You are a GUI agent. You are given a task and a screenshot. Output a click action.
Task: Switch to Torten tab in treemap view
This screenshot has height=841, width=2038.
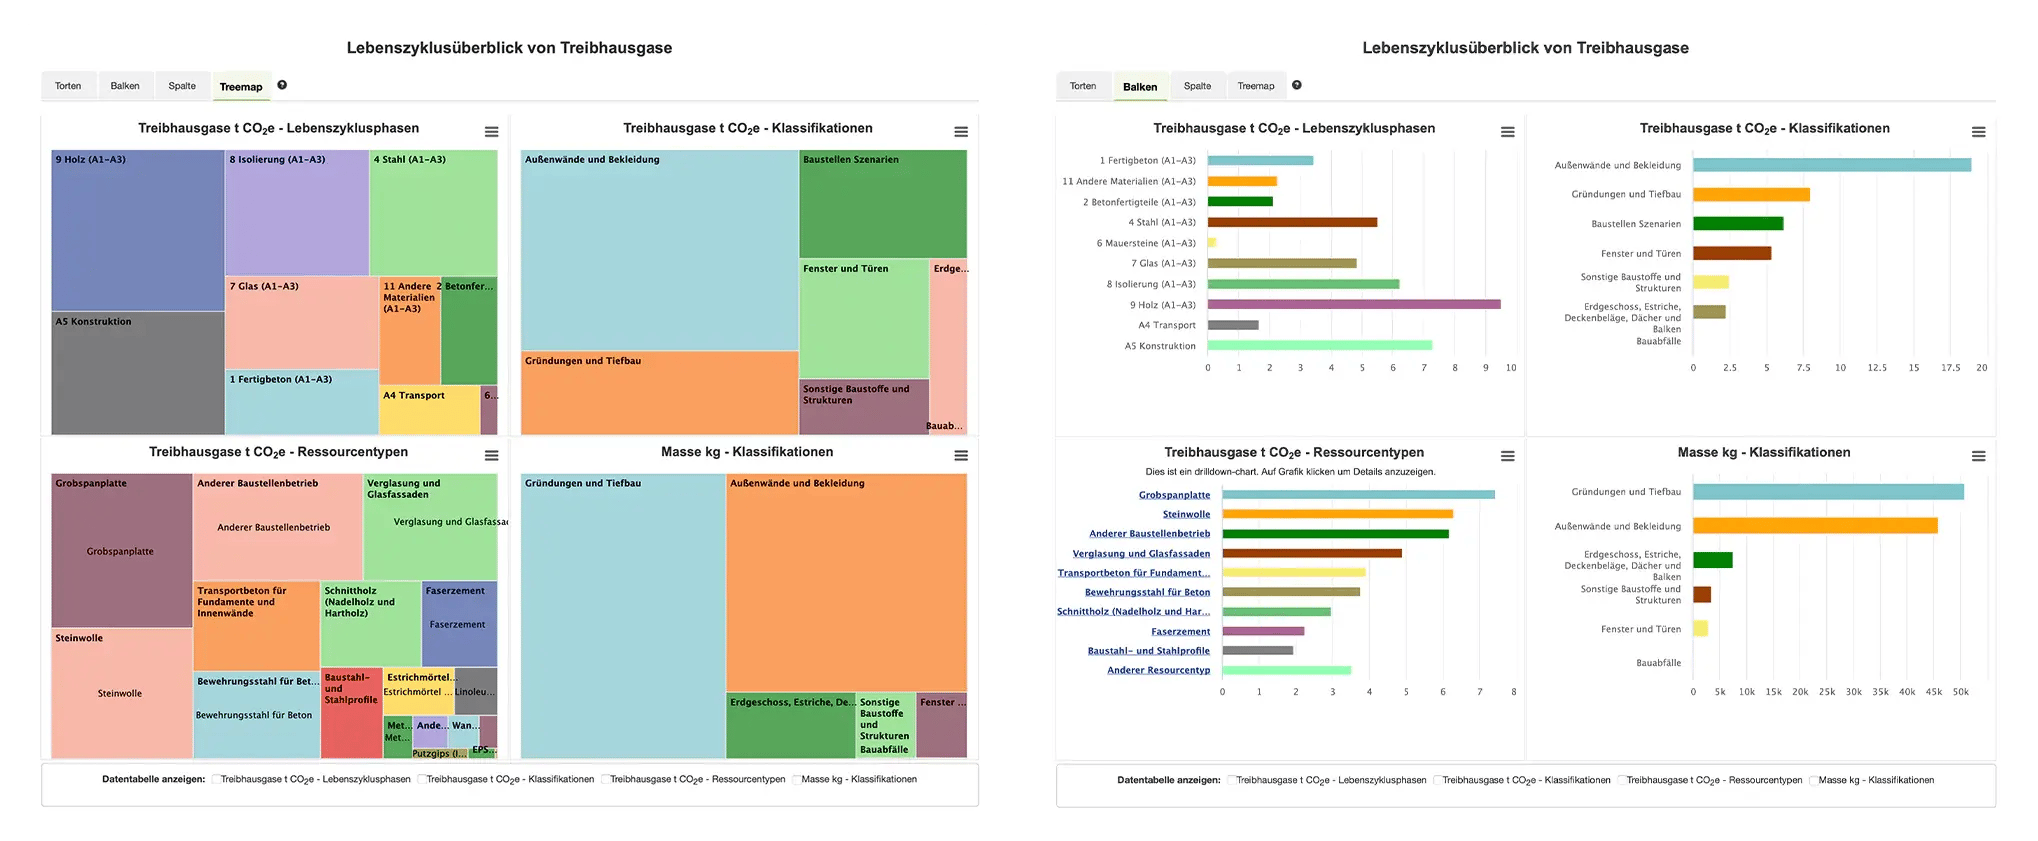pos(68,86)
